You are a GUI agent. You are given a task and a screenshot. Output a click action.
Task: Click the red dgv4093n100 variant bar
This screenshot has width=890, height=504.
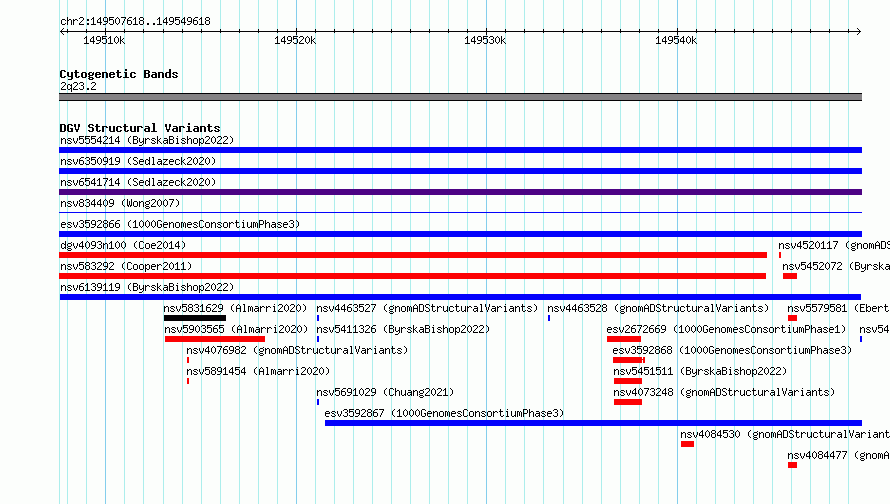(x=413, y=255)
